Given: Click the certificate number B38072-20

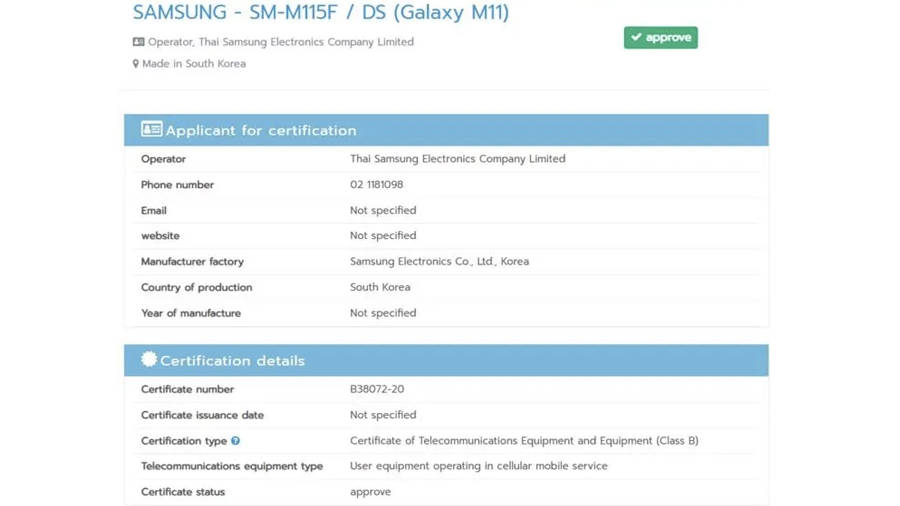Looking at the screenshot, I should (377, 389).
